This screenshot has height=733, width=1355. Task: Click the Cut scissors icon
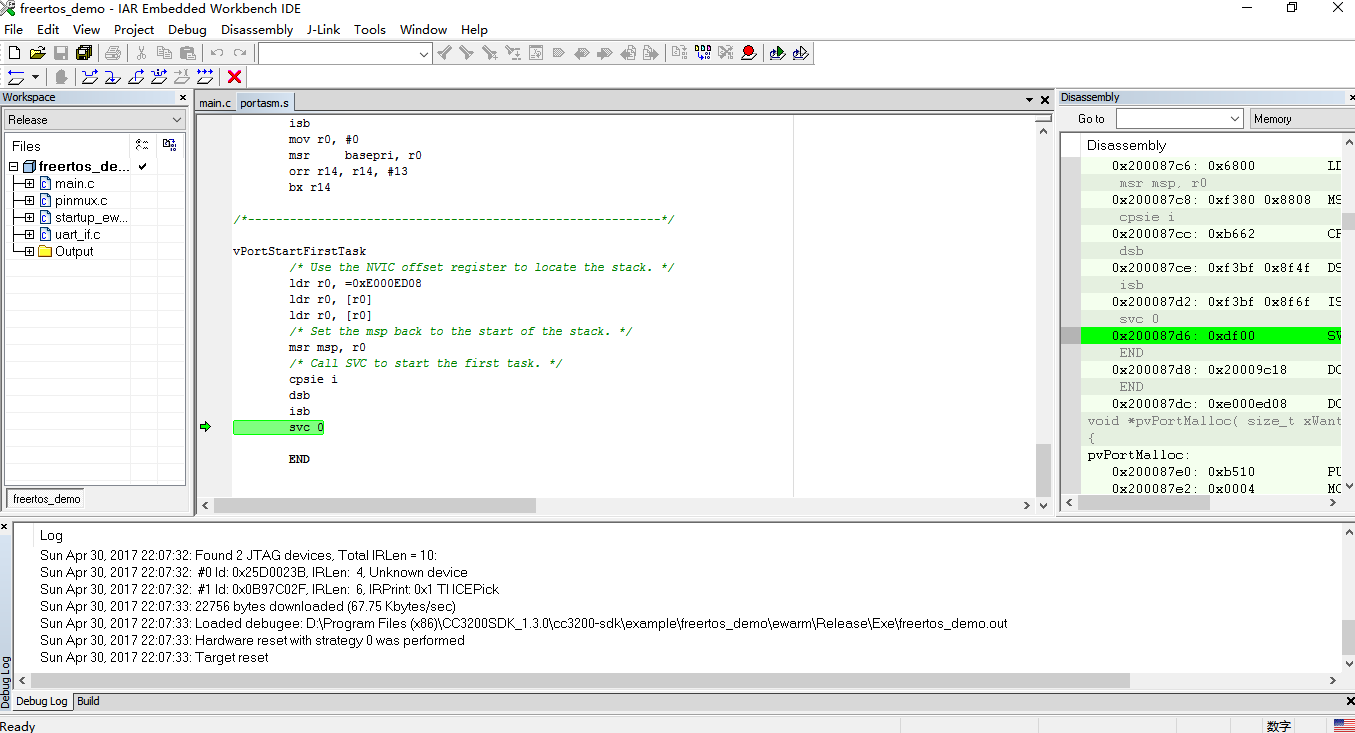(x=141, y=53)
